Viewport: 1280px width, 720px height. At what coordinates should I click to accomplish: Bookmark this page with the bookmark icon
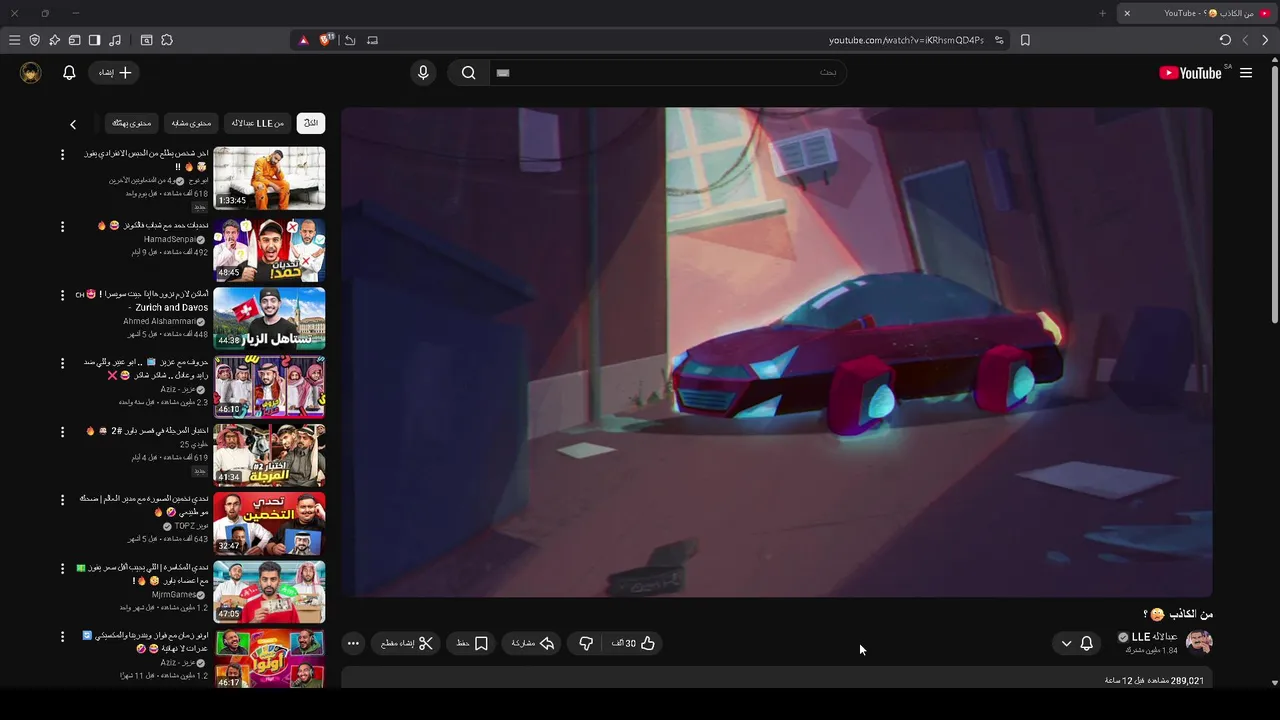[1025, 40]
